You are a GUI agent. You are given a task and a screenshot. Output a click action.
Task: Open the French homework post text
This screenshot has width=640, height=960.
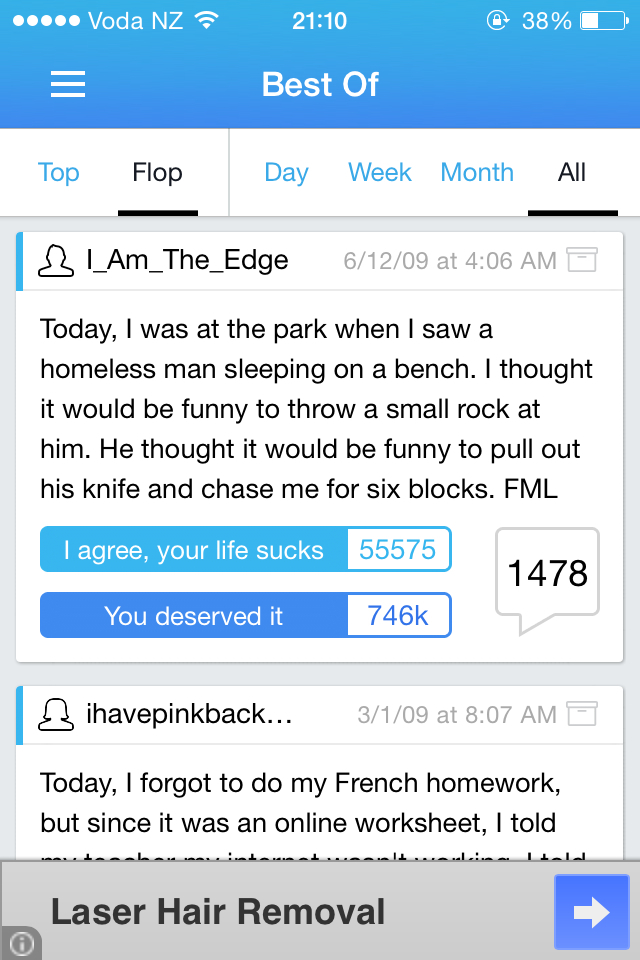pos(298,802)
